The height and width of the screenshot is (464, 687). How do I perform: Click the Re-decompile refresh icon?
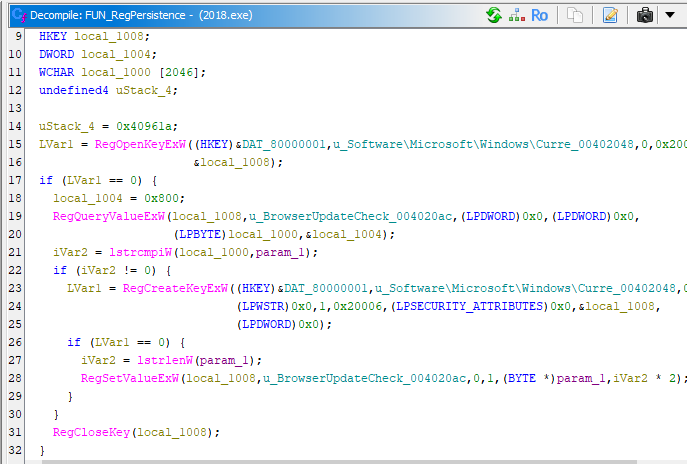(x=494, y=15)
